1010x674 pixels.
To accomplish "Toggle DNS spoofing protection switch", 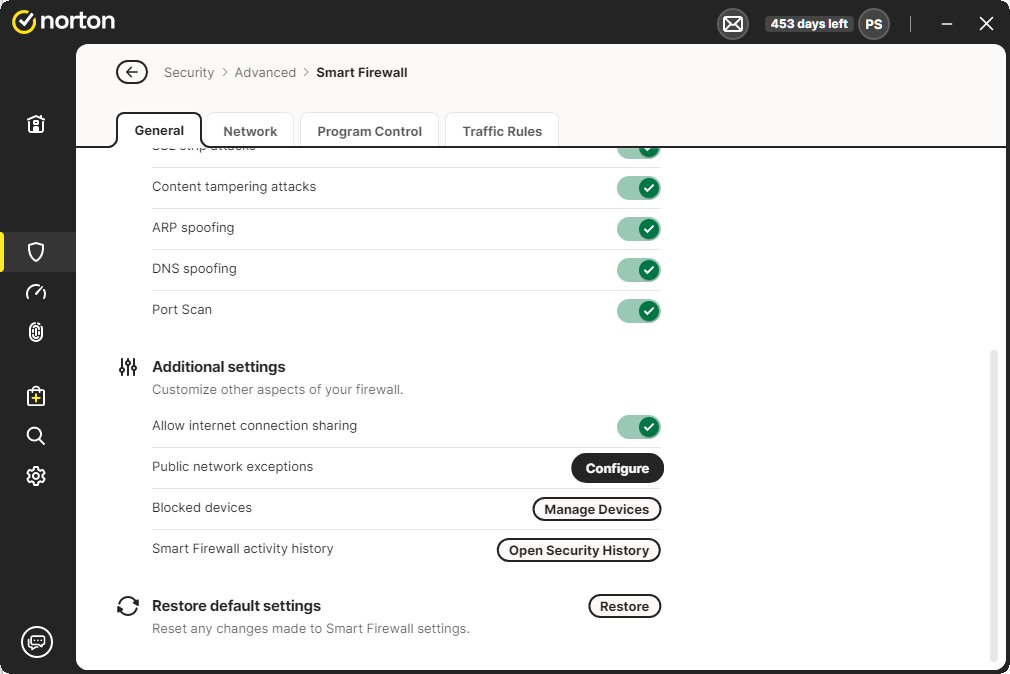I will (x=638, y=270).
